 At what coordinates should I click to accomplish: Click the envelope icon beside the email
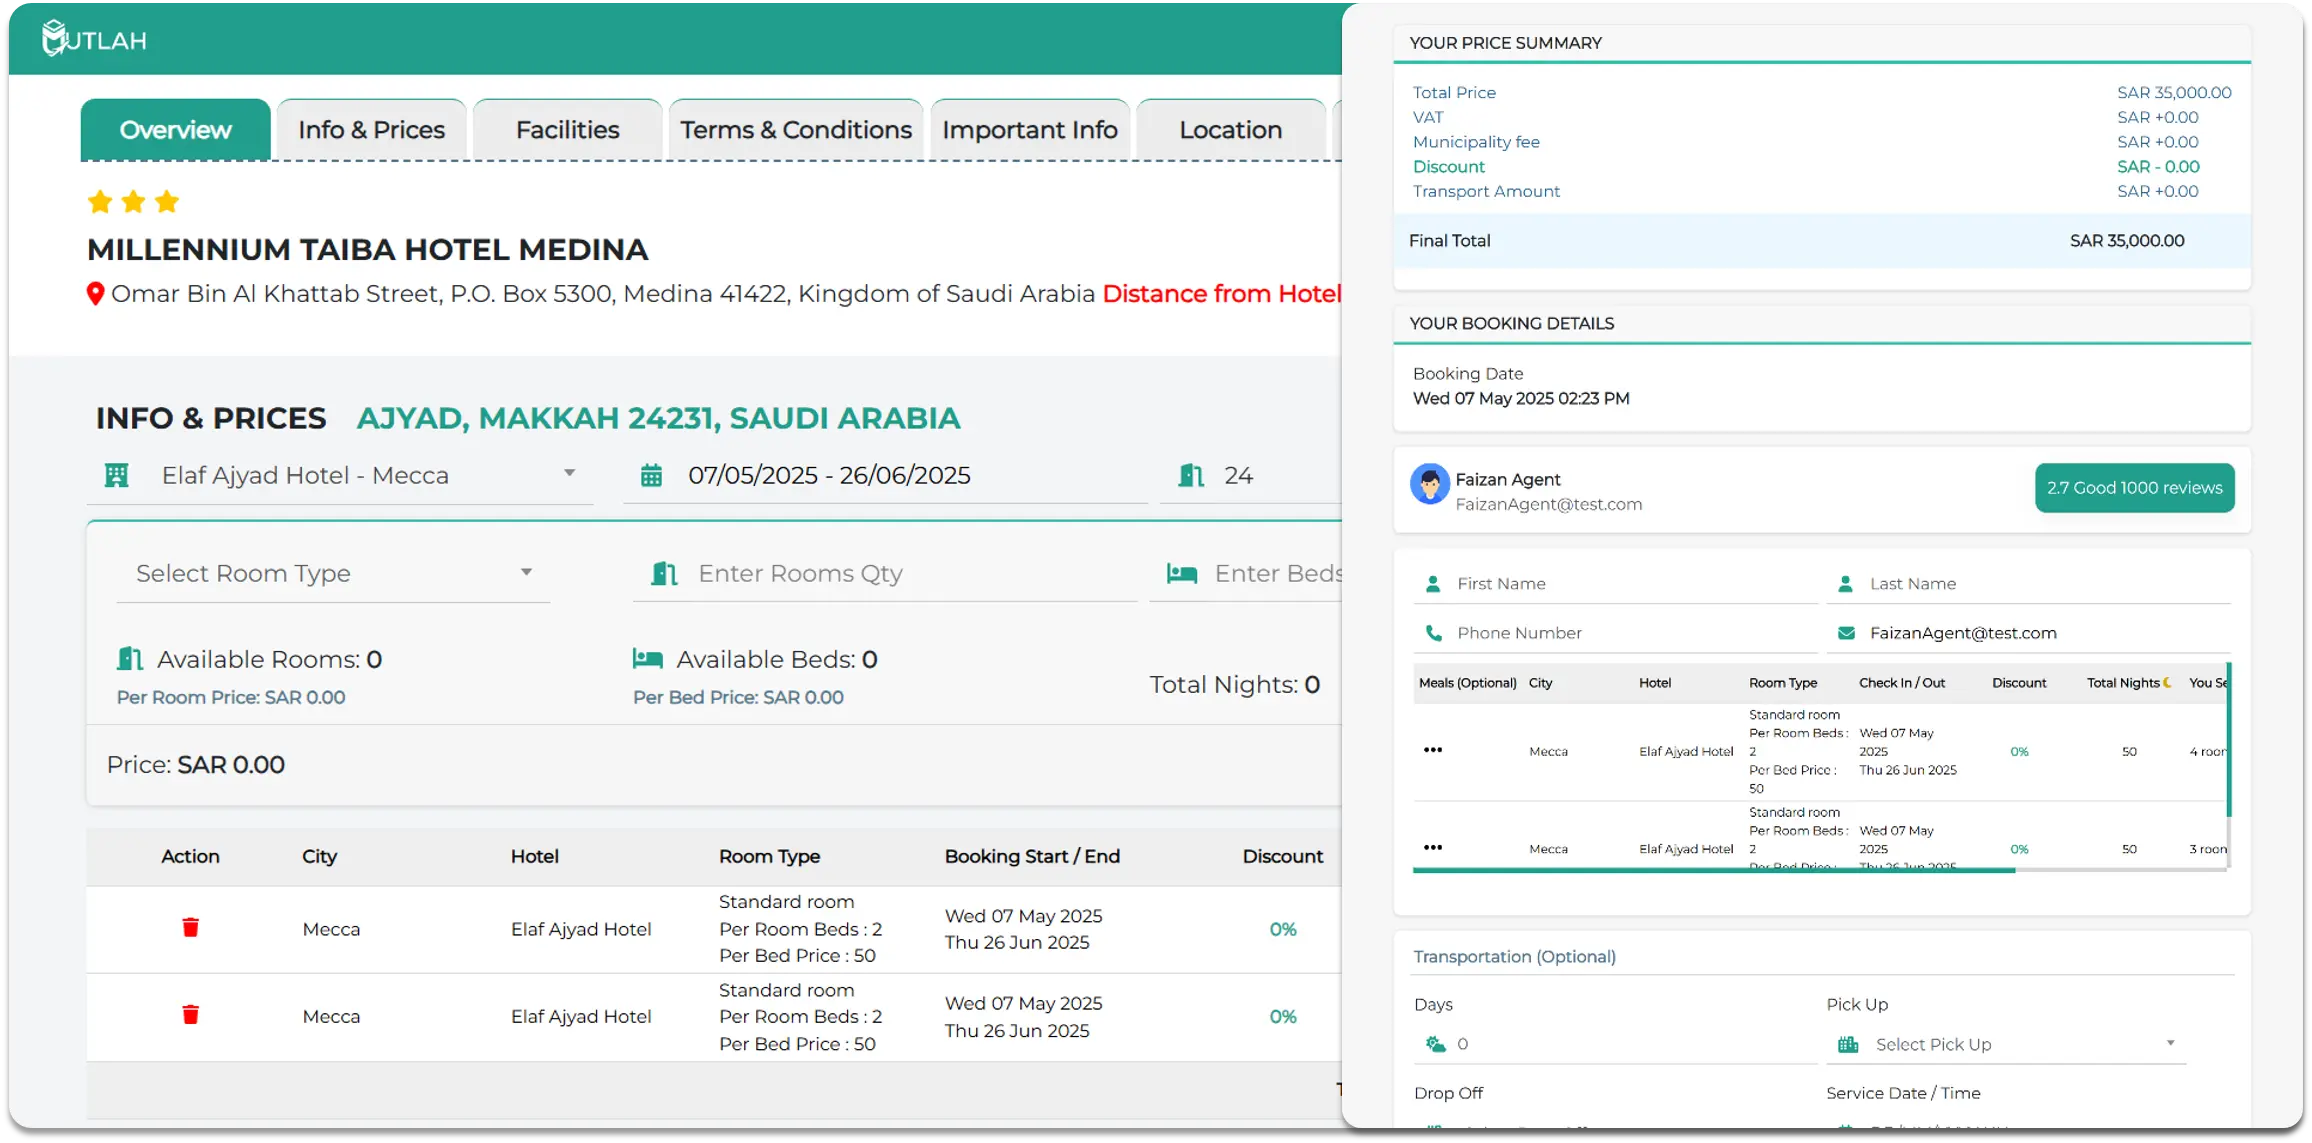[1846, 633]
